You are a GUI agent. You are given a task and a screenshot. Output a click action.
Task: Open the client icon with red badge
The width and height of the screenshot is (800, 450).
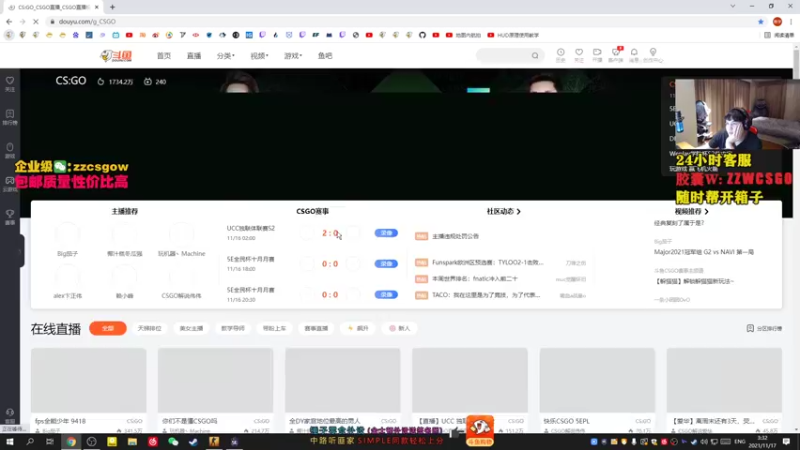pos(616,55)
